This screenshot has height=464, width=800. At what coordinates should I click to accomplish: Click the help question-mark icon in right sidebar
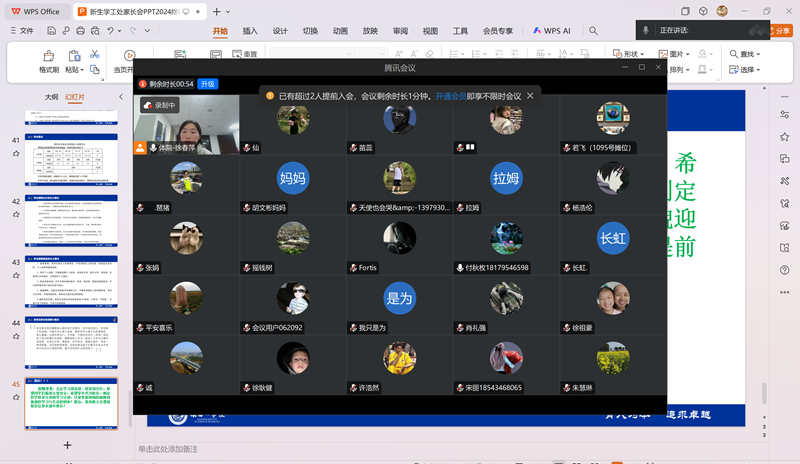pos(785,270)
